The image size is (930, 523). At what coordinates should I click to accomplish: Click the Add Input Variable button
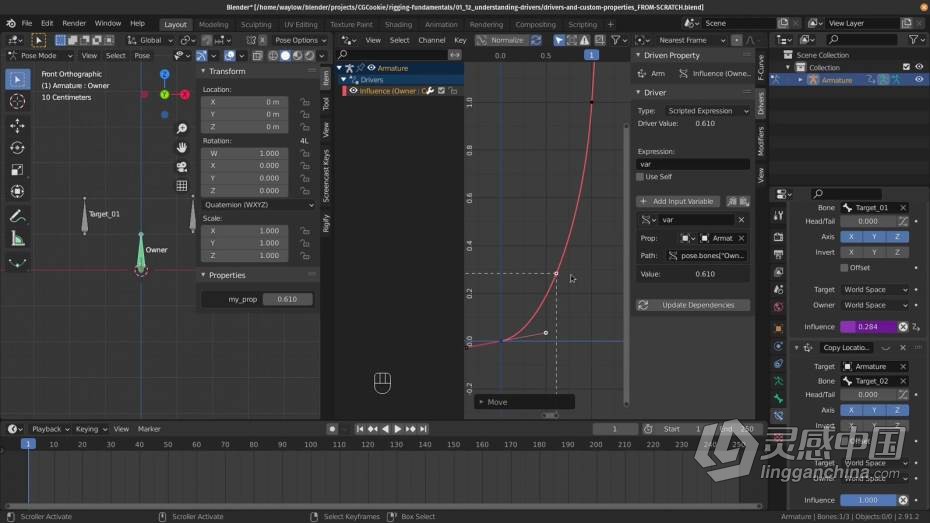pos(678,201)
